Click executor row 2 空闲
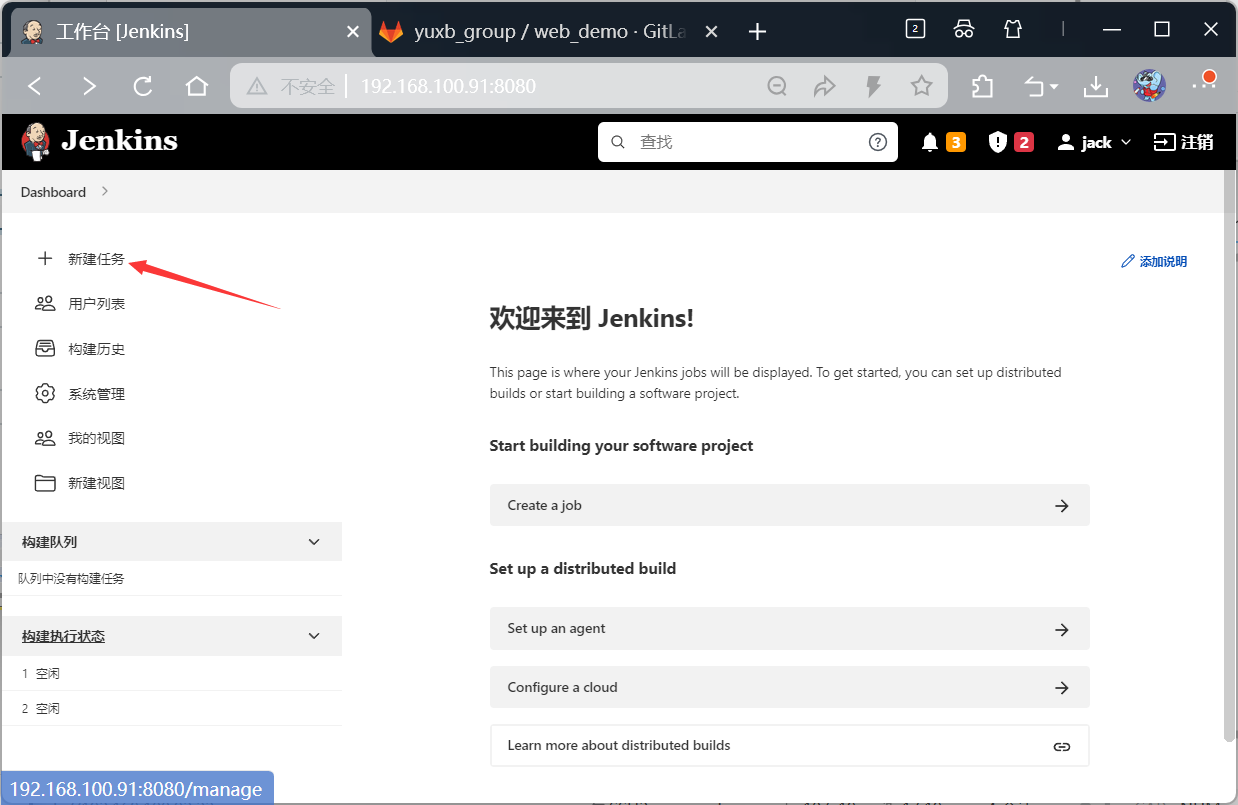 click(170, 708)
